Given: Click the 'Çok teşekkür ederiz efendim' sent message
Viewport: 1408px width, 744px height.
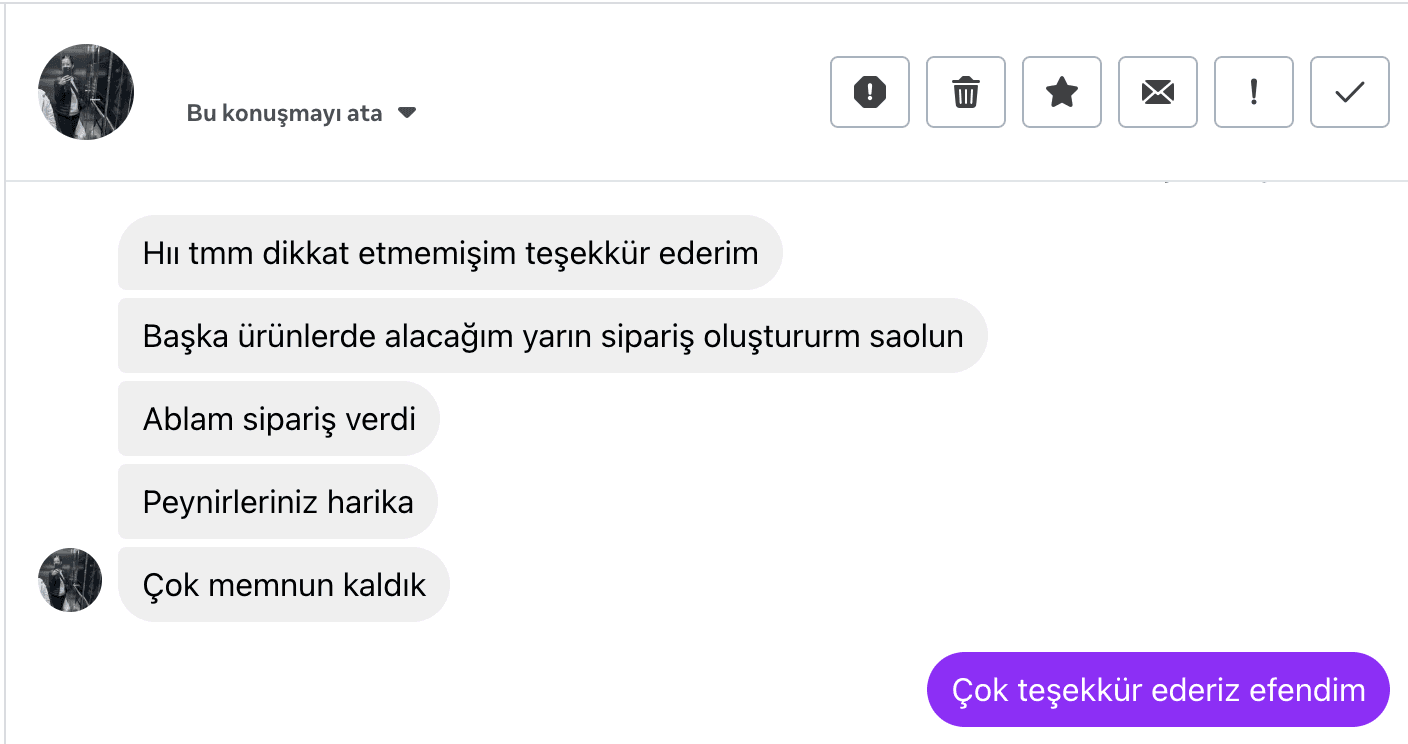Looking at the screenshot, I should pos(1157,689).
